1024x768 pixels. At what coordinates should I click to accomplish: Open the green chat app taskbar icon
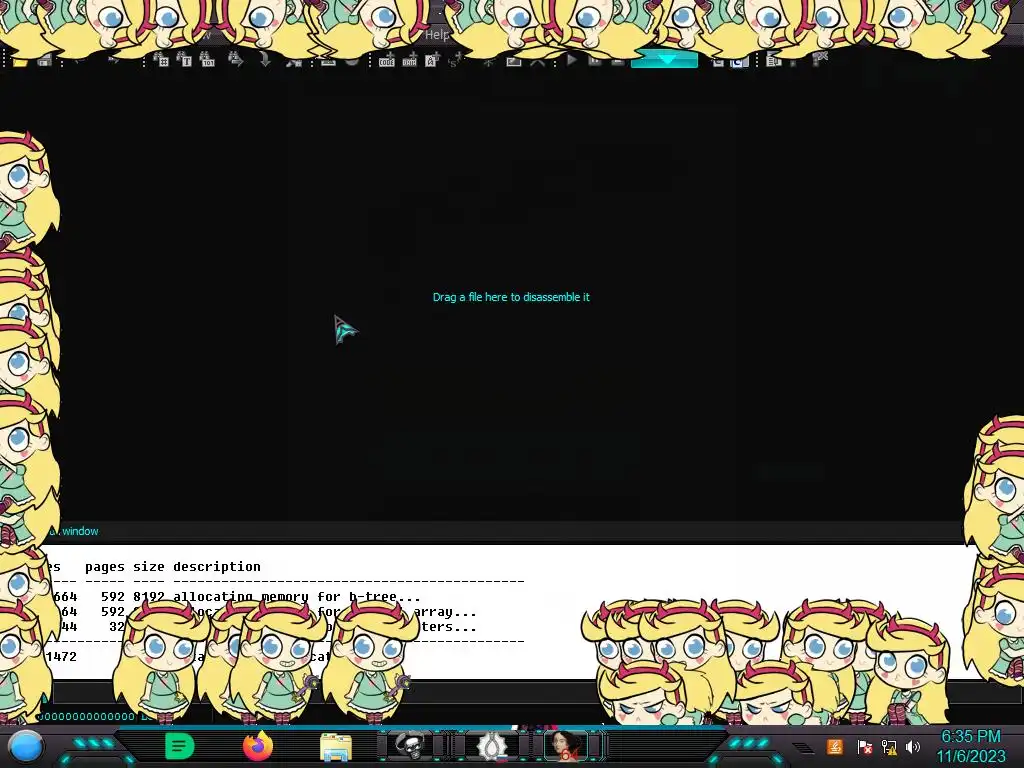tap(180, 746)
